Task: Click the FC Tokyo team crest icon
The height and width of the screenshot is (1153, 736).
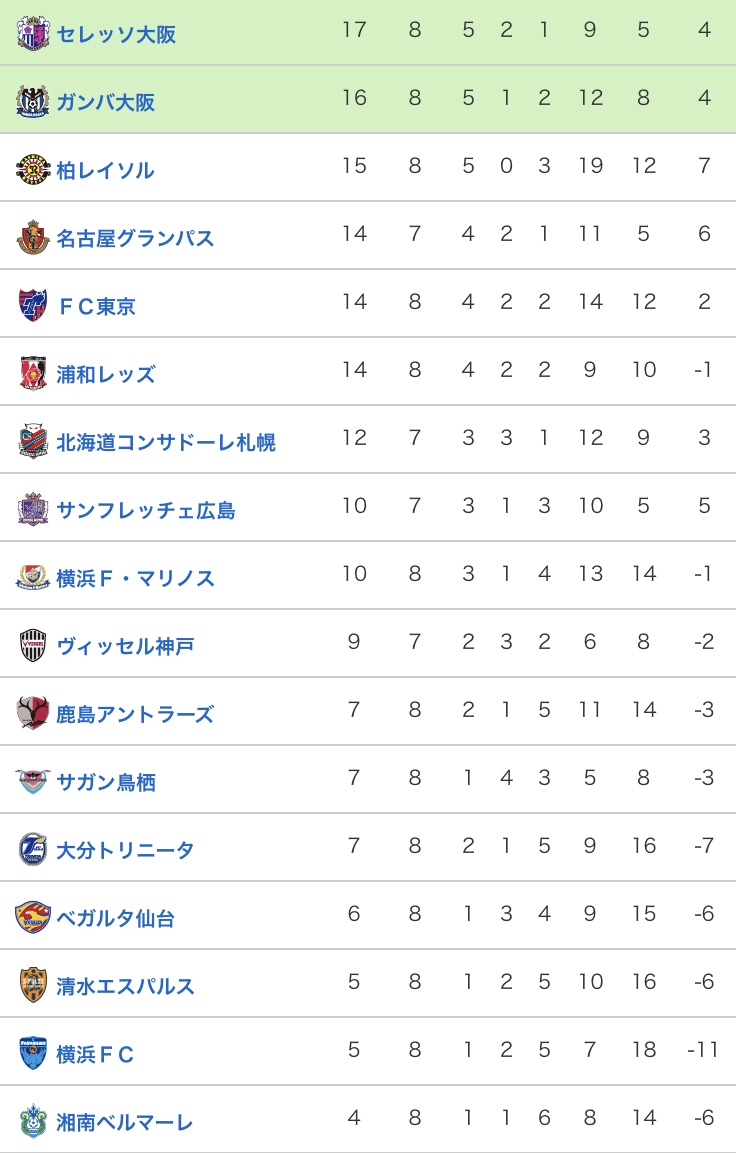Action: 33,305
